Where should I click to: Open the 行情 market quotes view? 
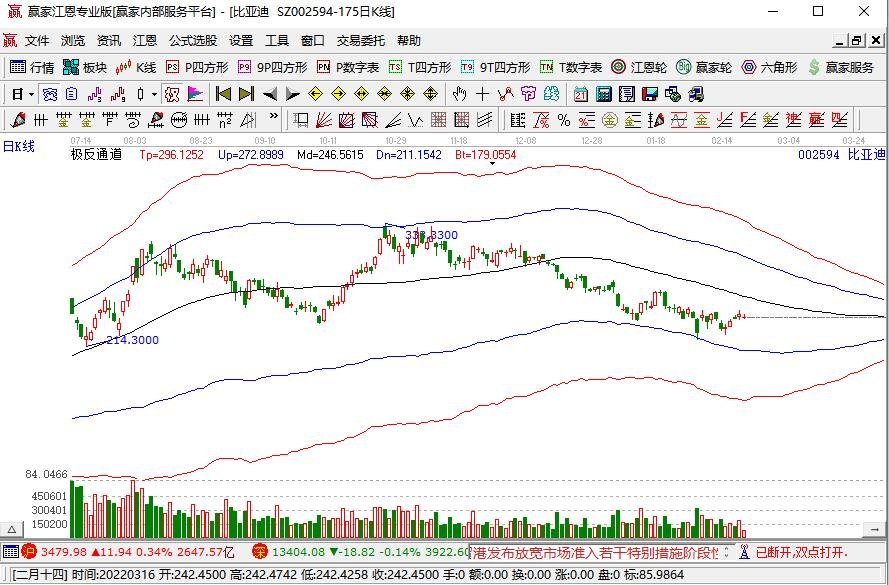click(x=32, y=67)
